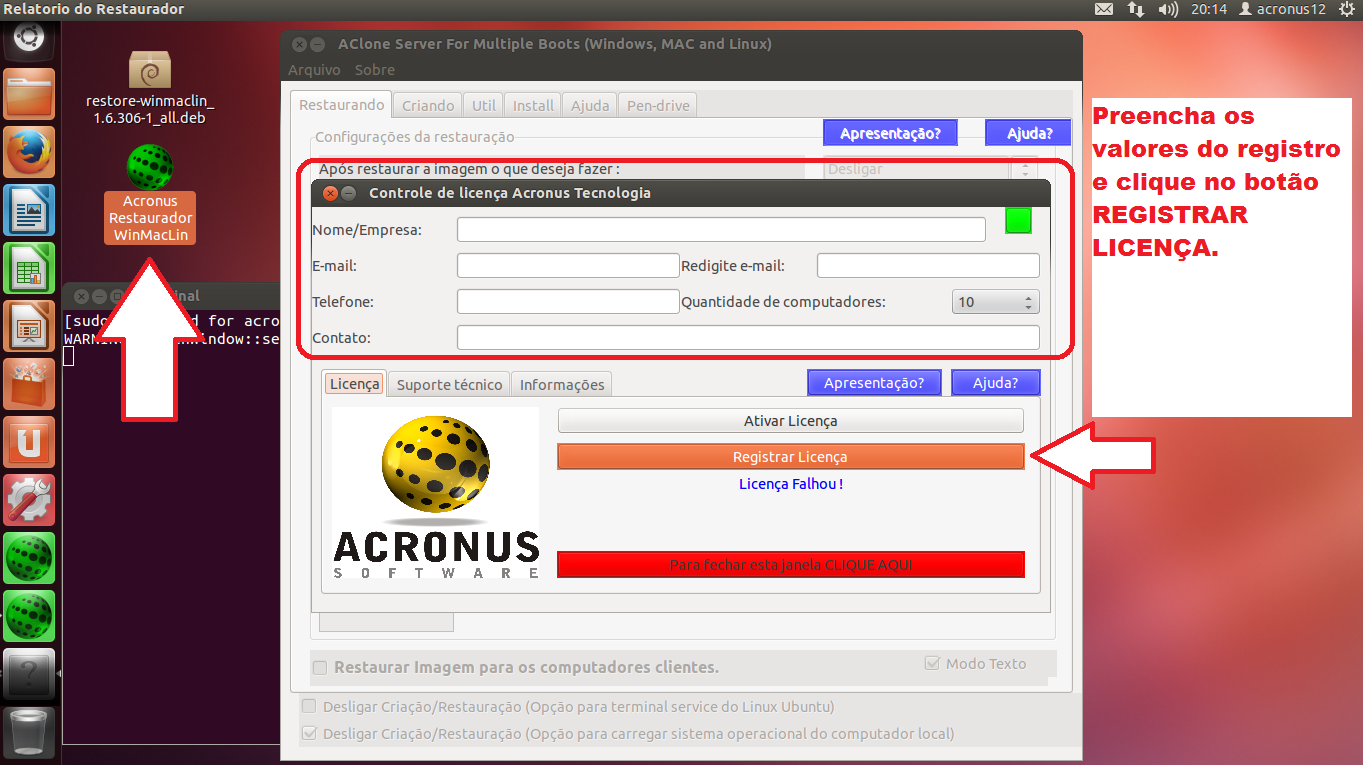This screenshot has width=1363, height=768.
Task: Open the Trash in the launcher
Action: coord(29,732)
